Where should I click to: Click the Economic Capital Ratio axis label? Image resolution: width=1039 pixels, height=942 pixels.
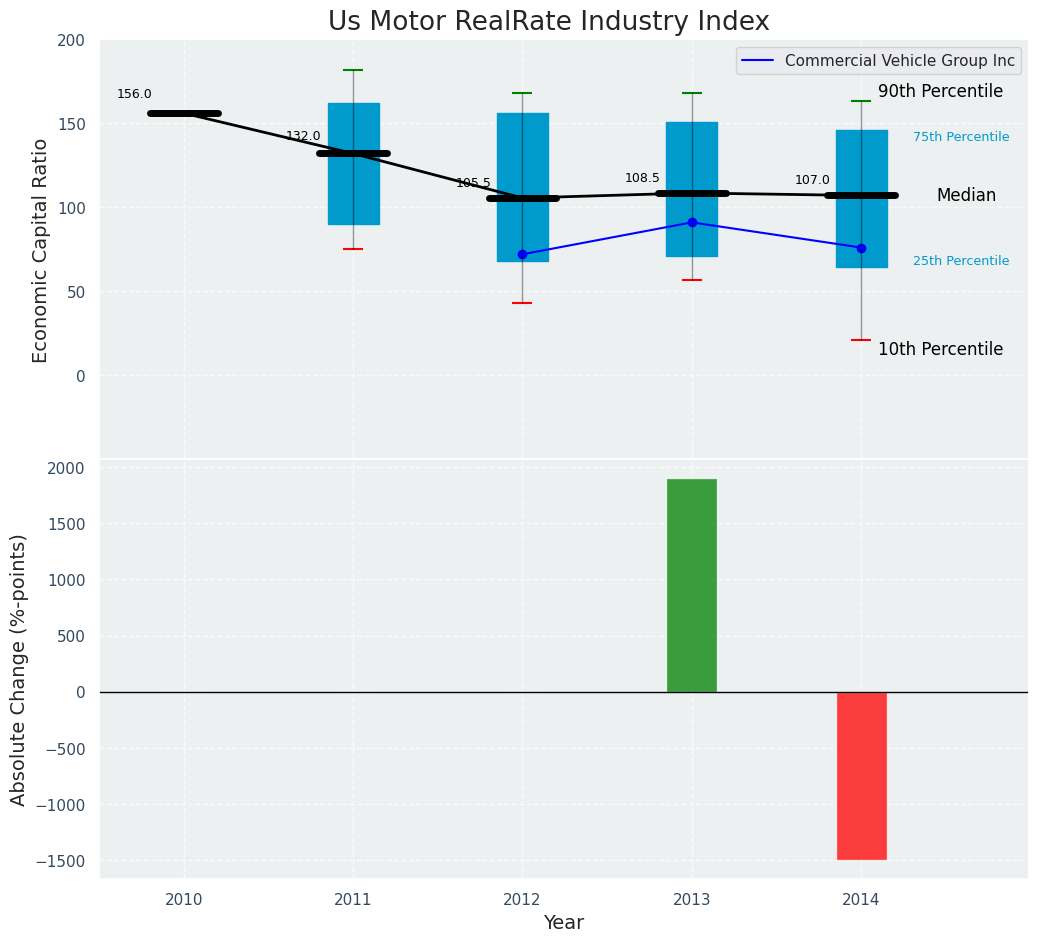(41, 250)
